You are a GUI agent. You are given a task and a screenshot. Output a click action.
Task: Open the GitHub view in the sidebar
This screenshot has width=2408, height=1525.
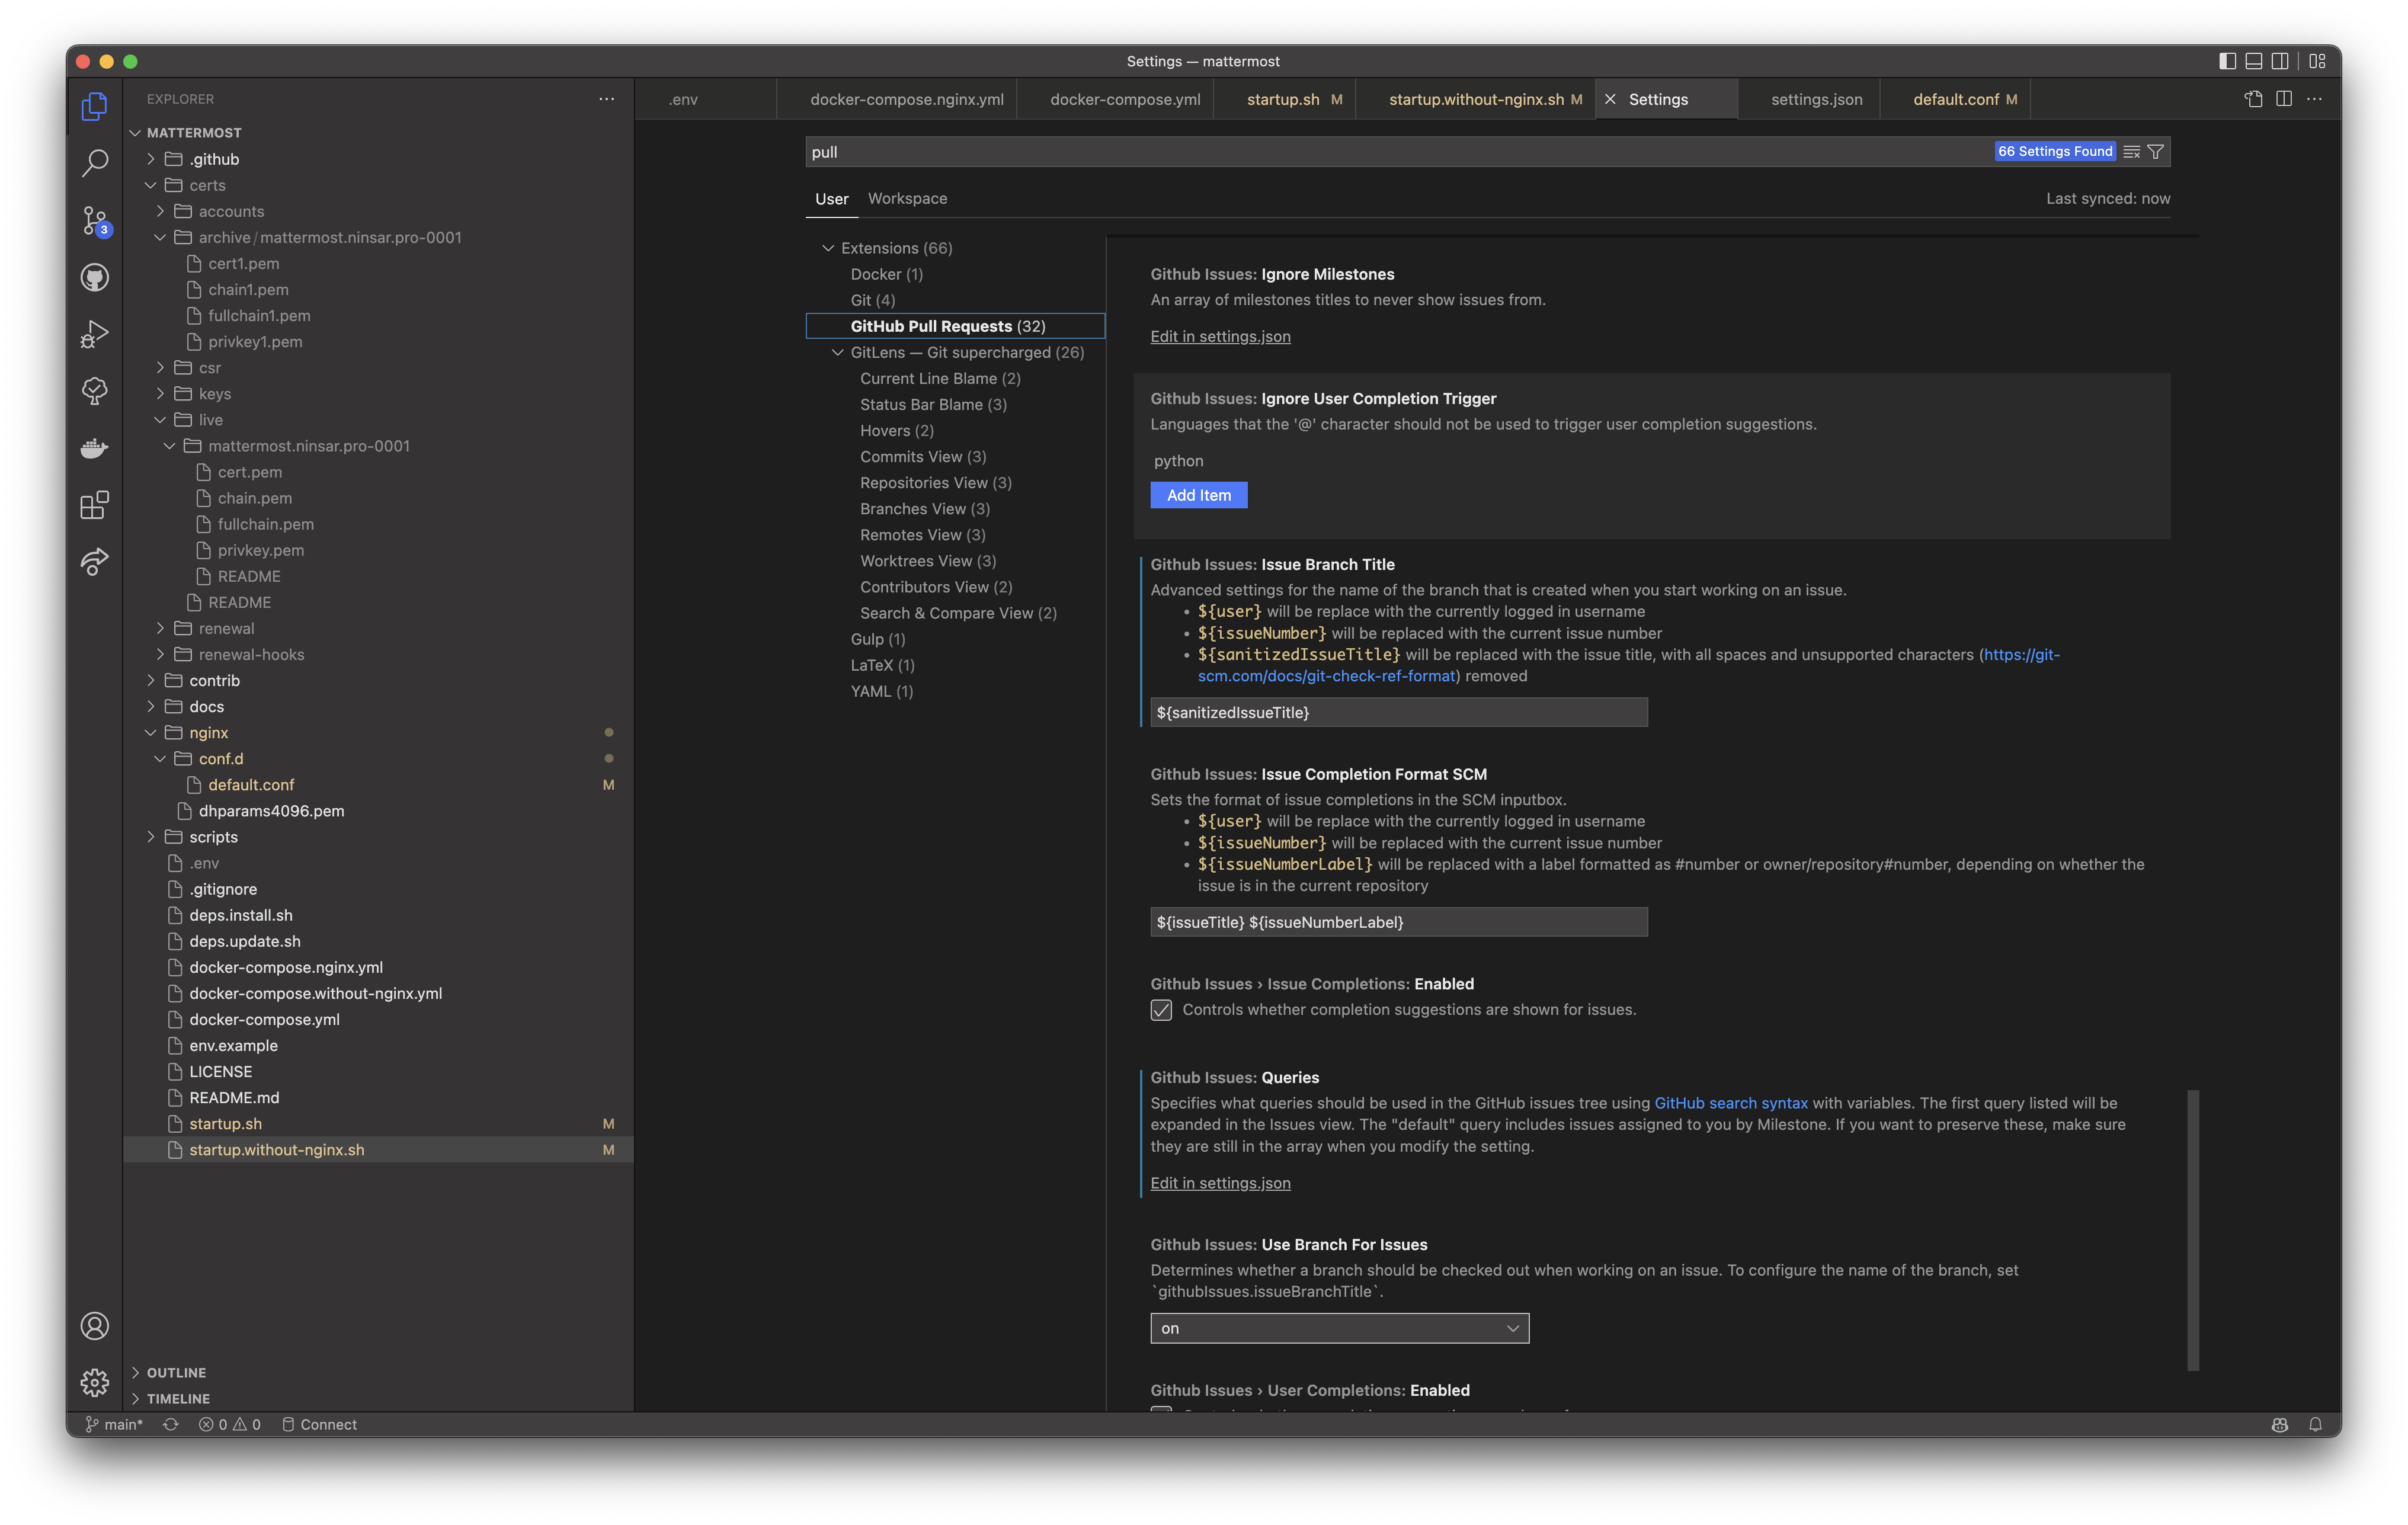95,277
